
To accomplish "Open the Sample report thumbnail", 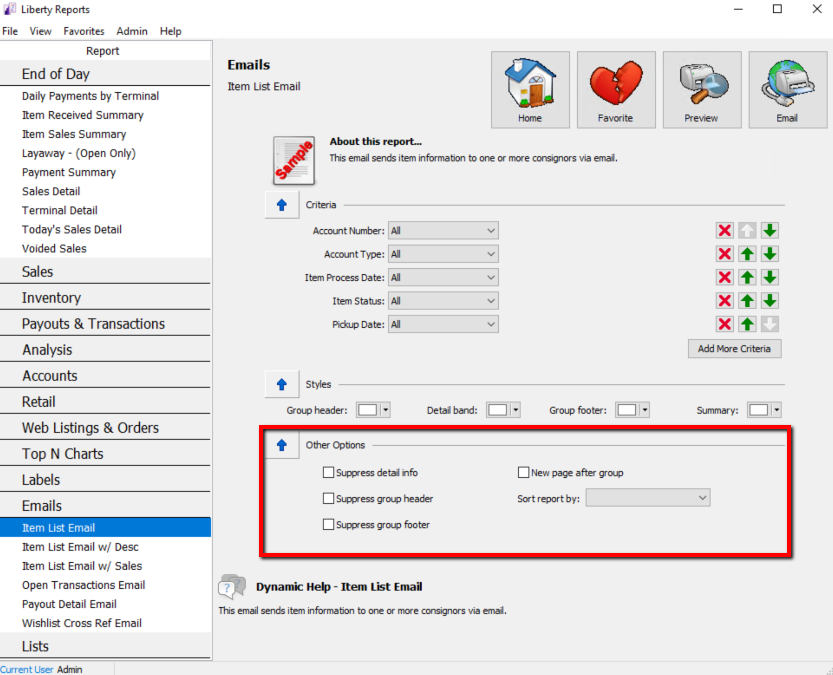I will tap(294, 160).
